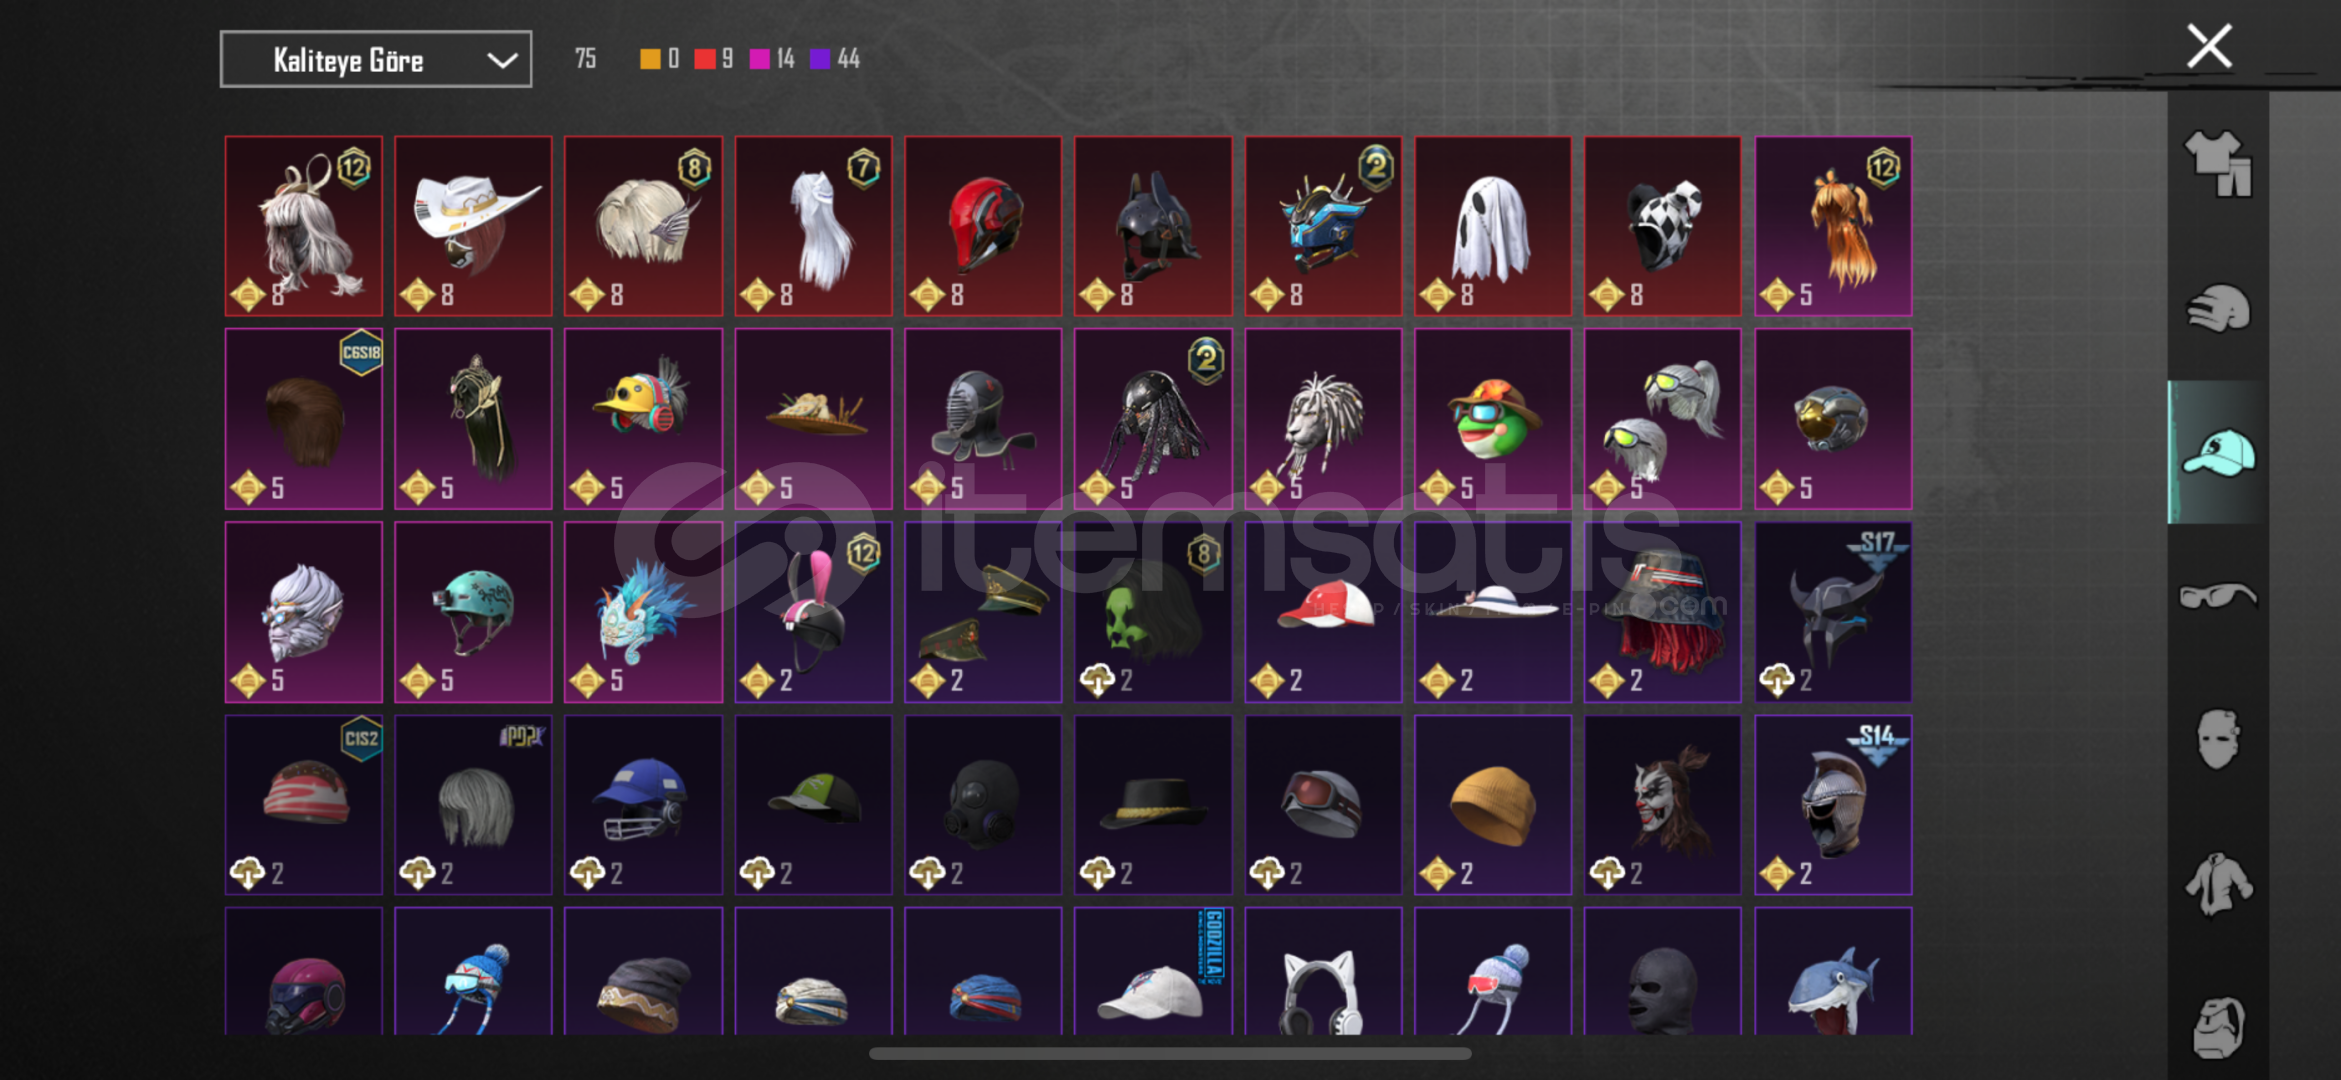The width and height of the screenshot is (2341, 1080).
Task: Select the Godzilla white cap item
Action: pyautogui.click(x=1153, y=971)
